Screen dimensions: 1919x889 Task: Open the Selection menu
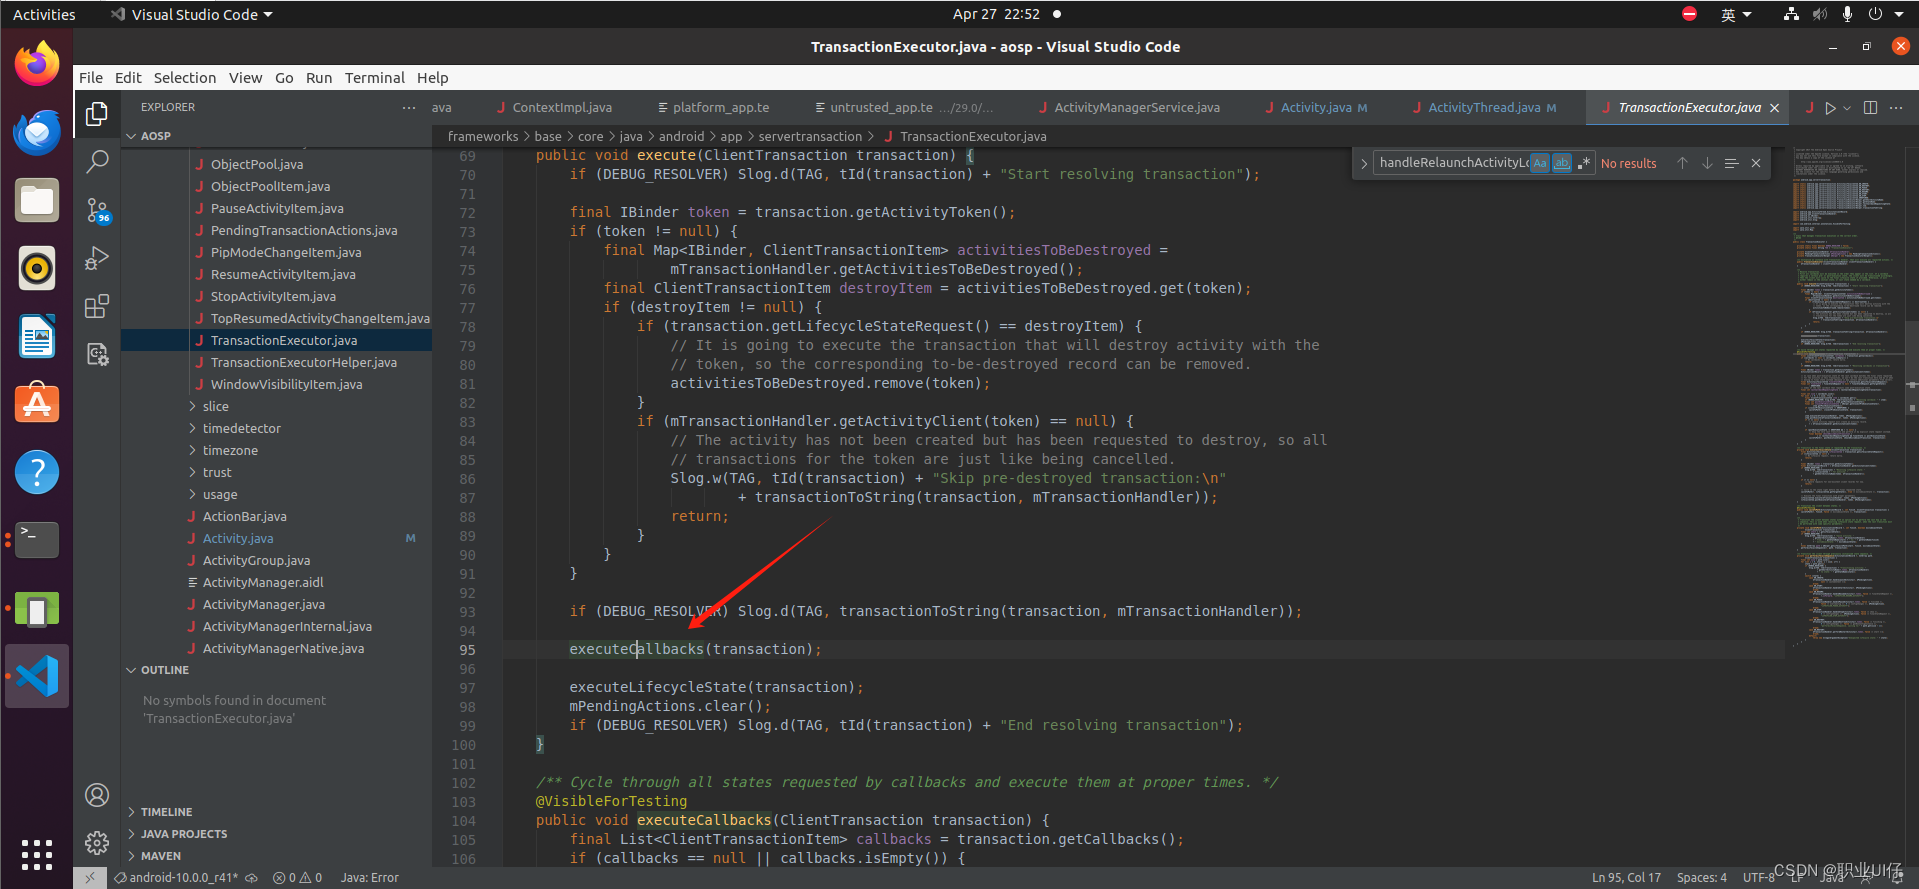point(184,78)
